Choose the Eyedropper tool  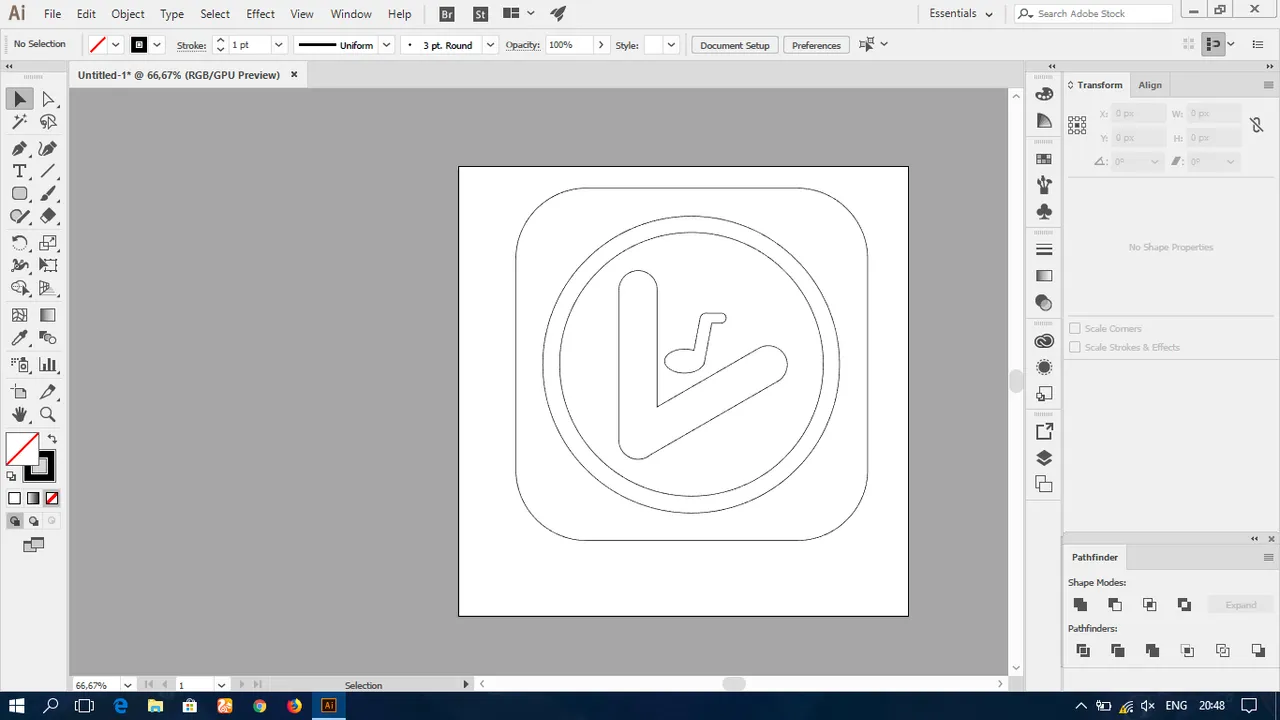(20, 339)
